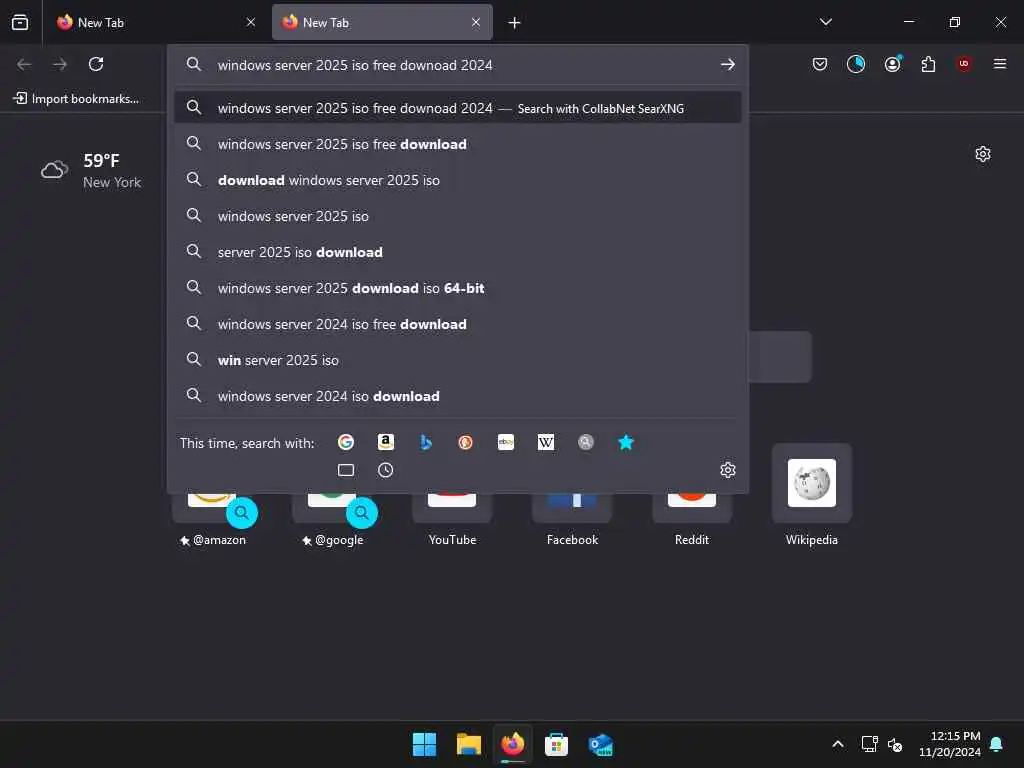The image size is (1024, 768).
Task: Click the Go arrow in address bar
Action: coord(728,65)
